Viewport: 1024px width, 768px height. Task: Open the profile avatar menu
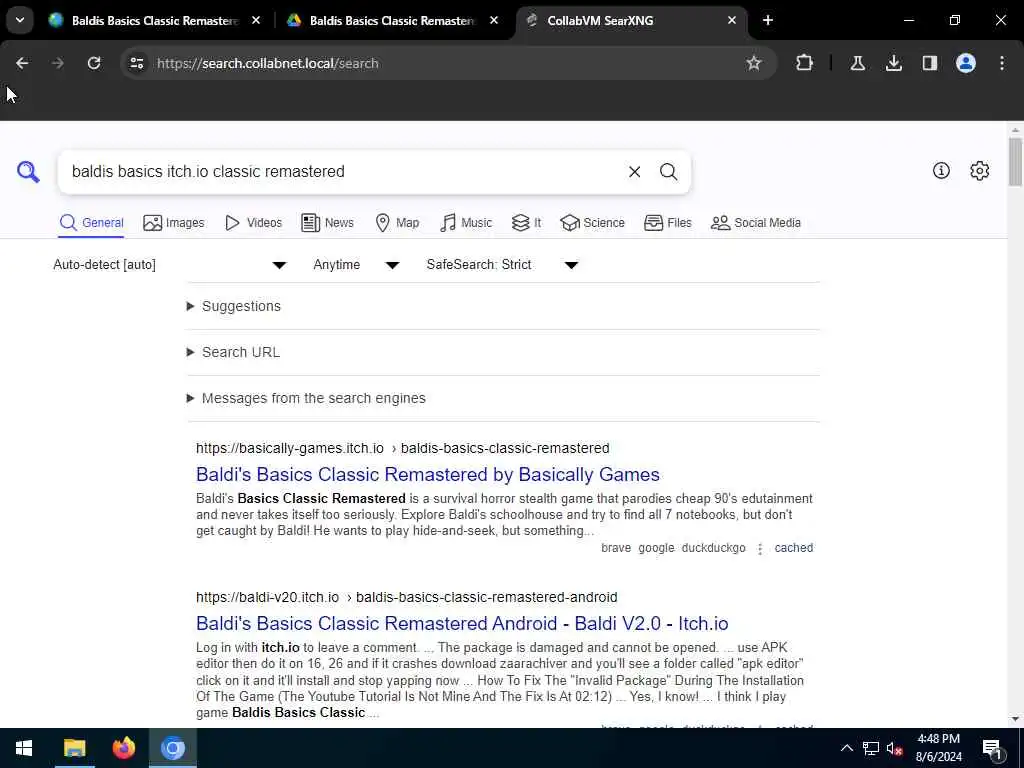pyautogui.click(x=965, y=63)
